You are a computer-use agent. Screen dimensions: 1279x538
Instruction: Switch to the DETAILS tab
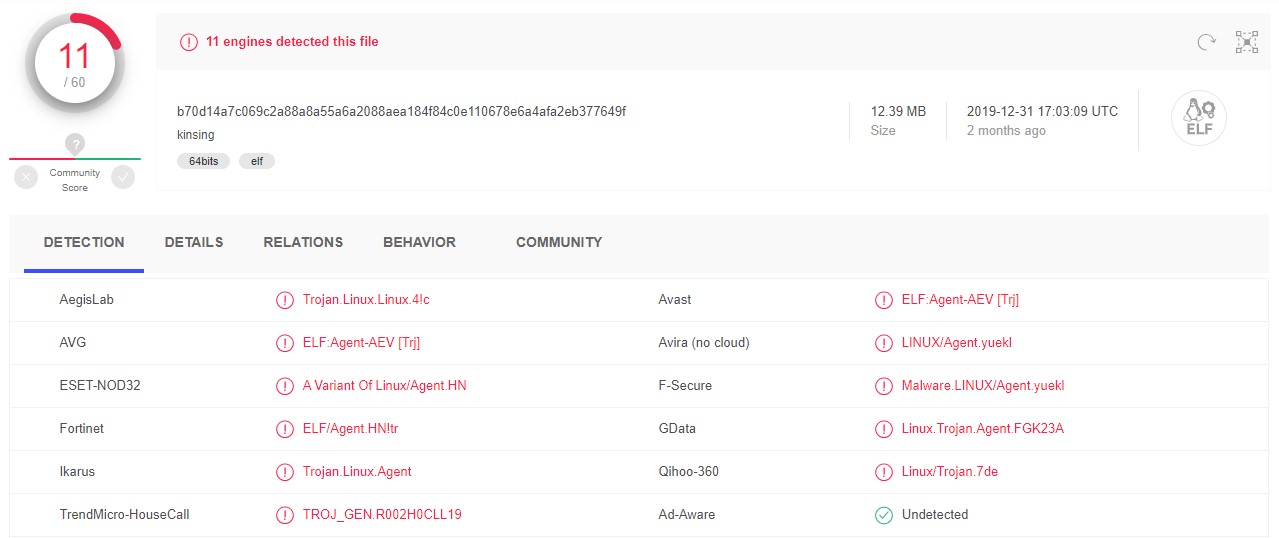(x=194, y=243)
